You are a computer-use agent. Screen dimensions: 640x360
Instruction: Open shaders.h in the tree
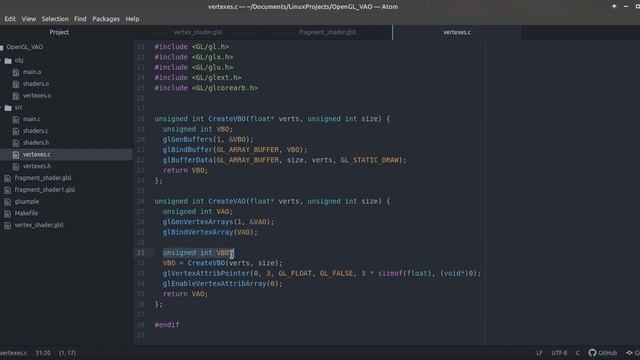click(36, 143)
